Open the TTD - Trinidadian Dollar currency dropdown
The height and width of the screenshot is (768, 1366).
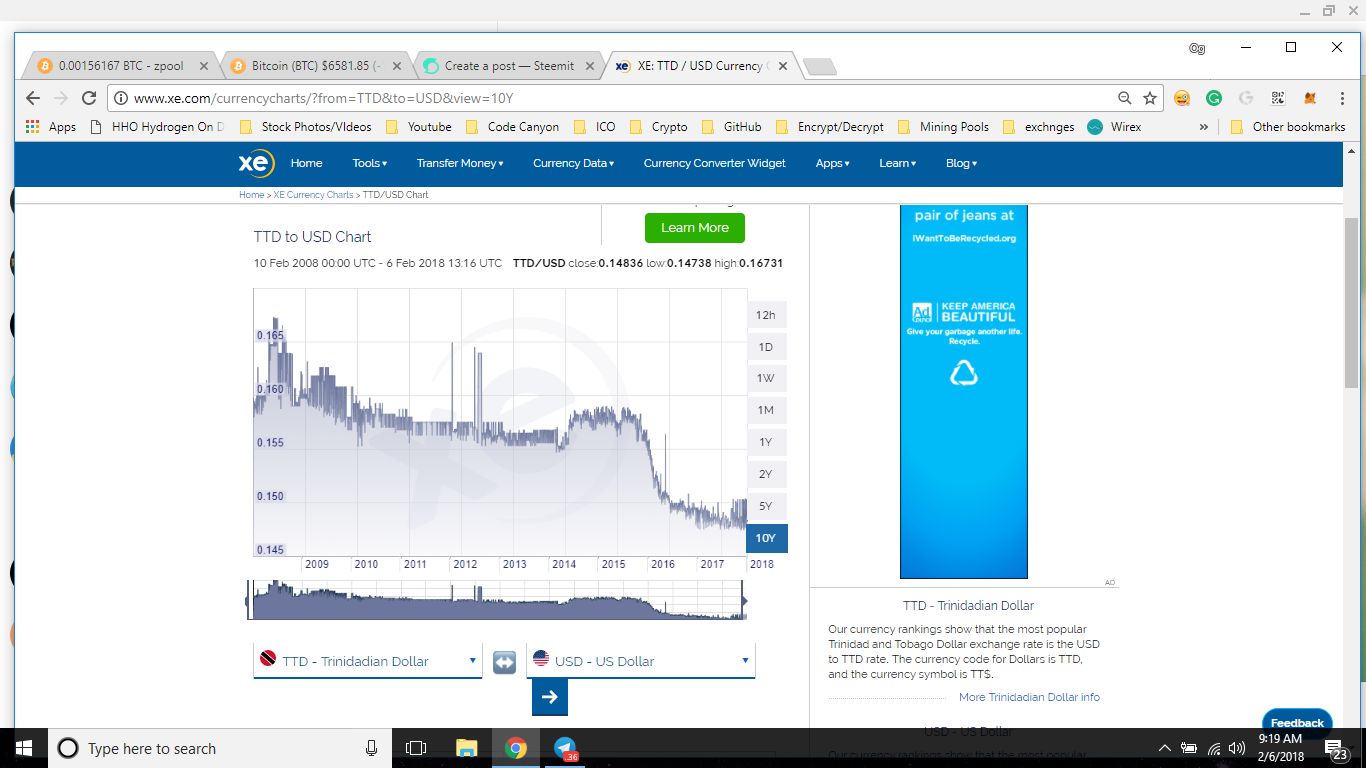[368, 661]
